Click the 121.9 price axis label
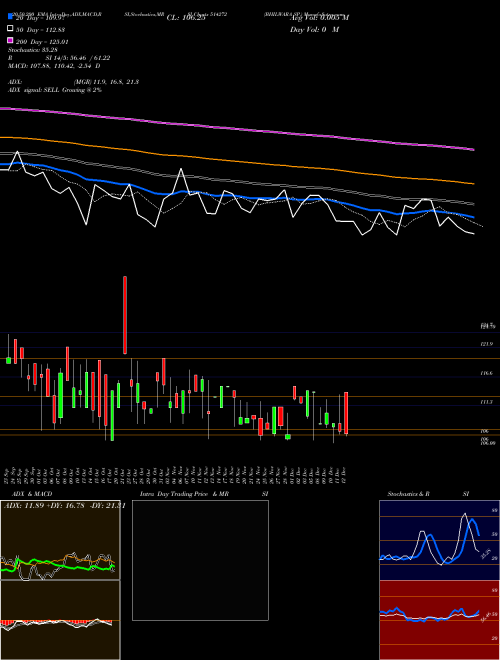Image resolution: width=500 pixels, height=660 pixels. coord(486,344)
